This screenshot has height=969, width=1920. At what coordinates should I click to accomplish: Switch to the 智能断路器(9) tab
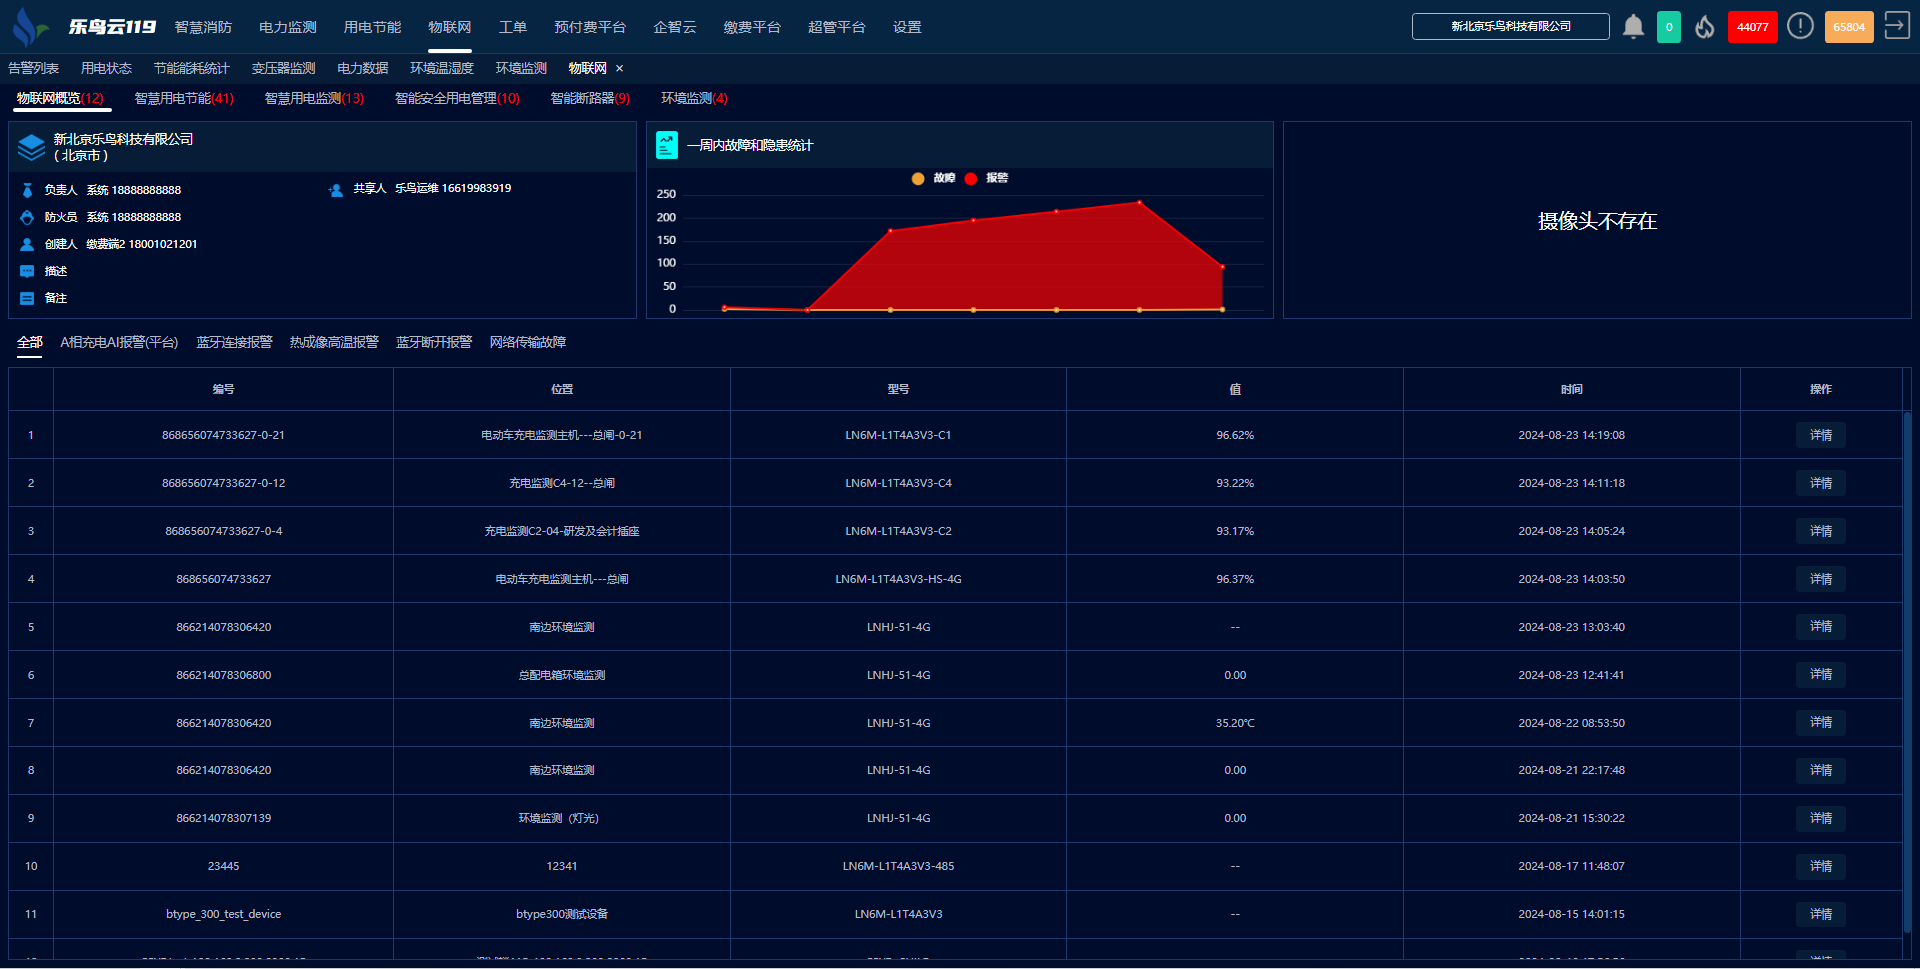pos(590,98)
